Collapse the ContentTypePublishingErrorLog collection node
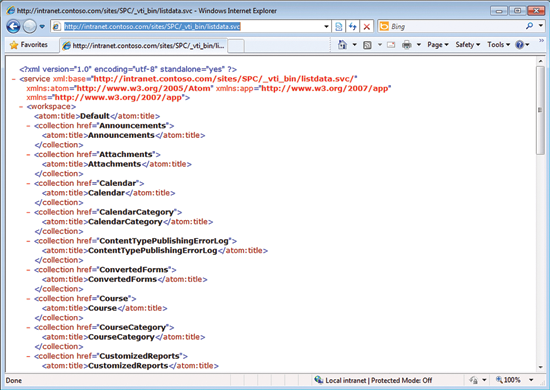This screenshot has width=550, height=390. pyautogui.click(x=28, y=241)
